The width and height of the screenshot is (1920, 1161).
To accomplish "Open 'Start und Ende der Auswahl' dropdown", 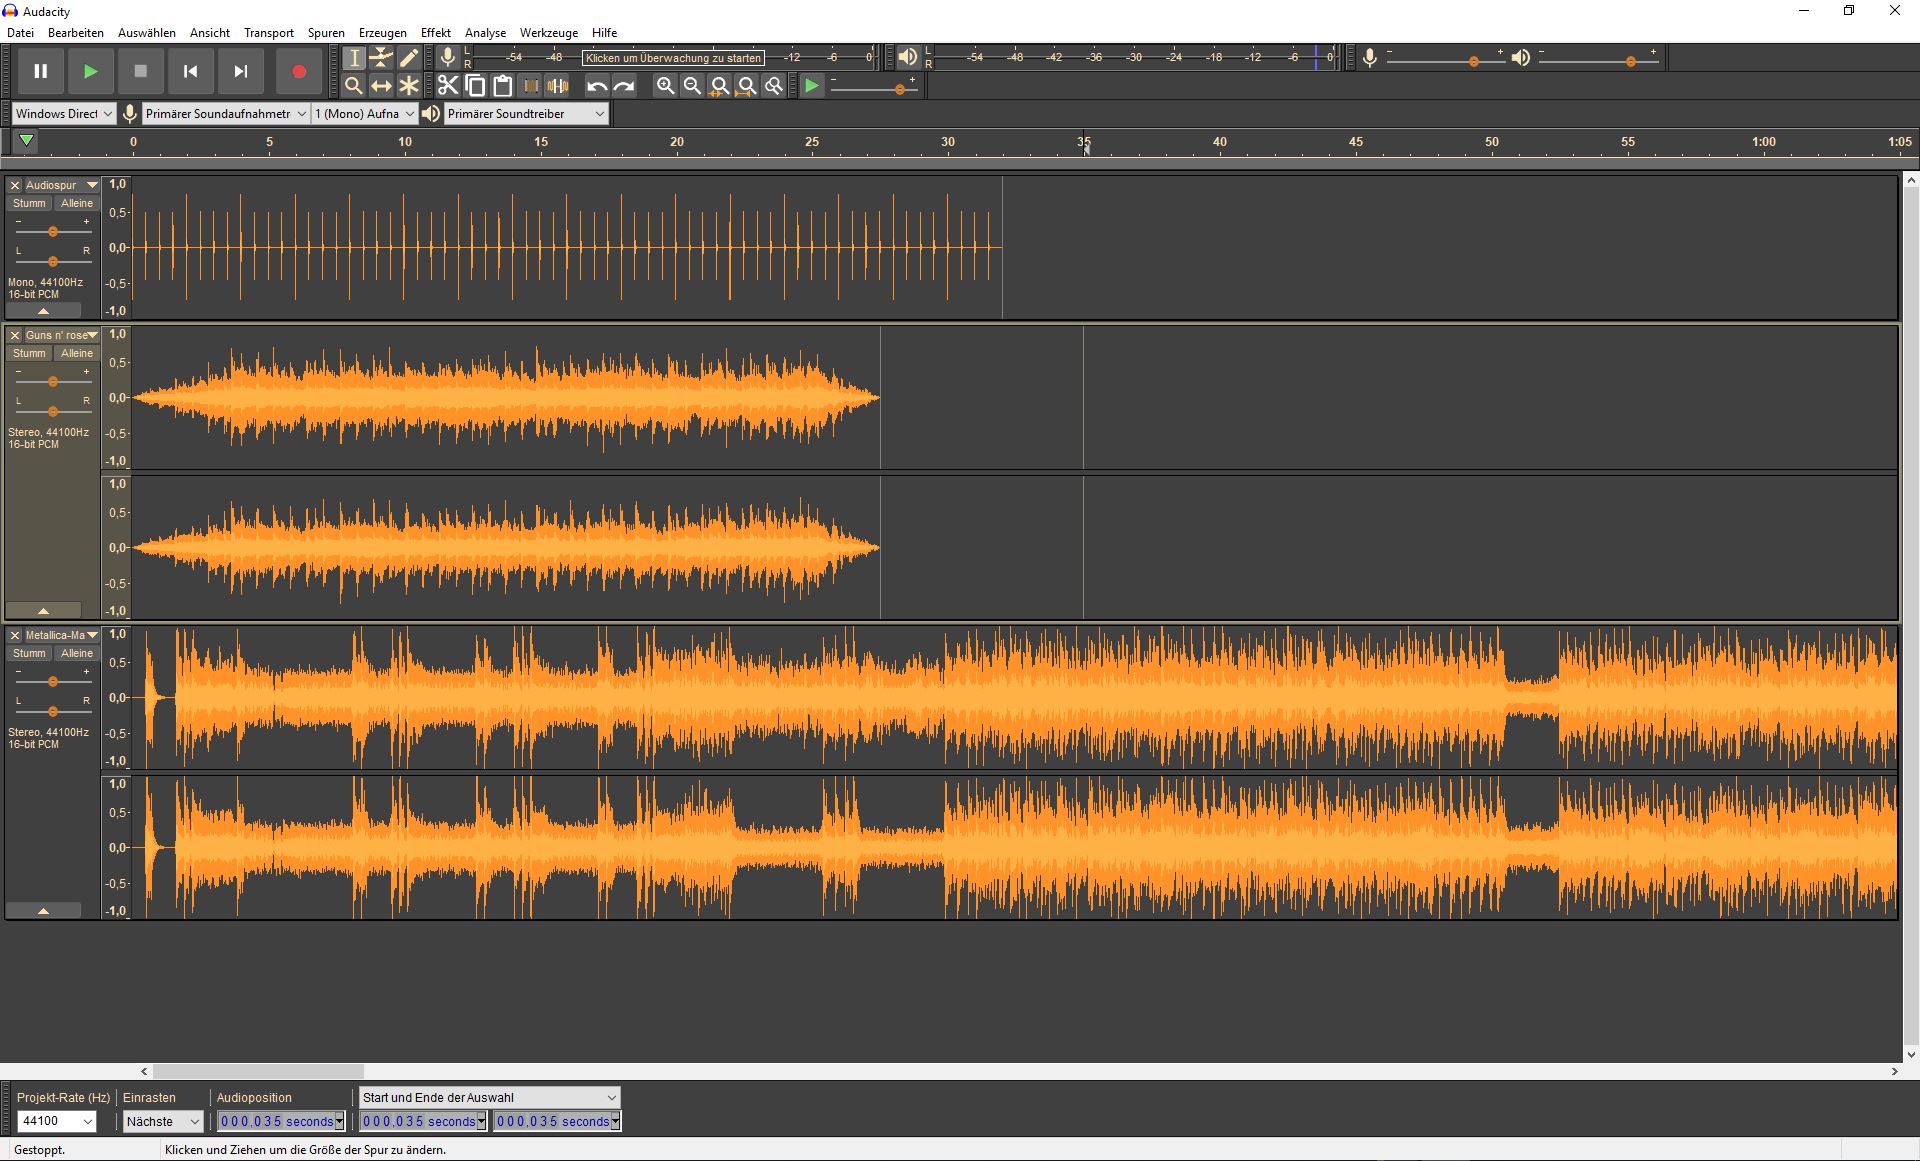I will [490, 1097].
